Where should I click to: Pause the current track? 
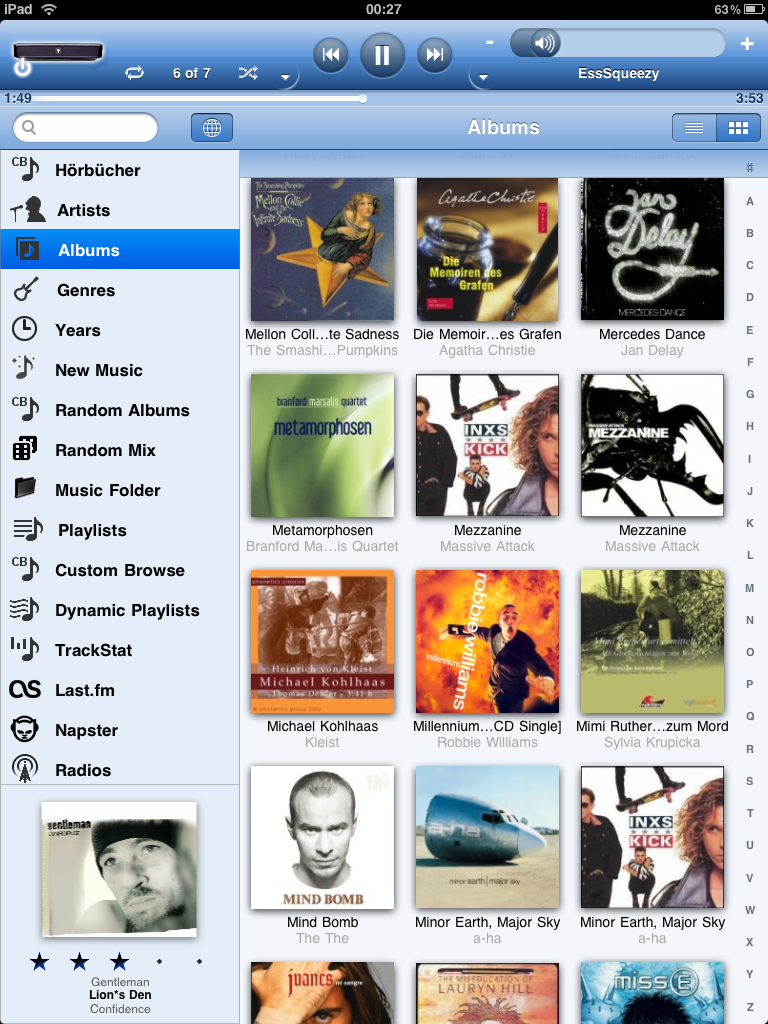click(x=382, y=55)
